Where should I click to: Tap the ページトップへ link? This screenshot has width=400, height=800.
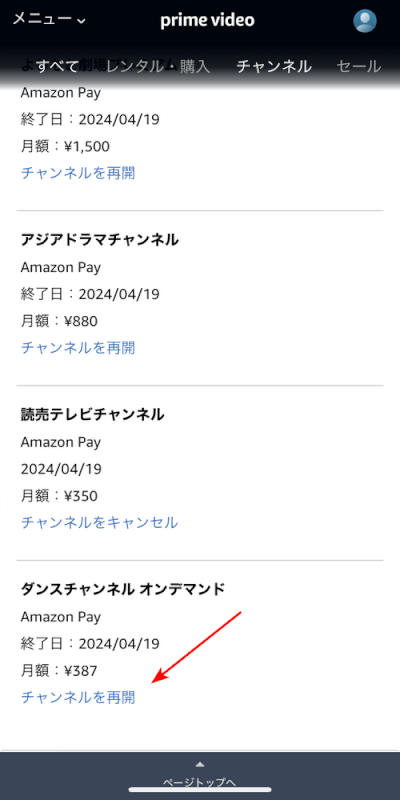coord(199,783)
